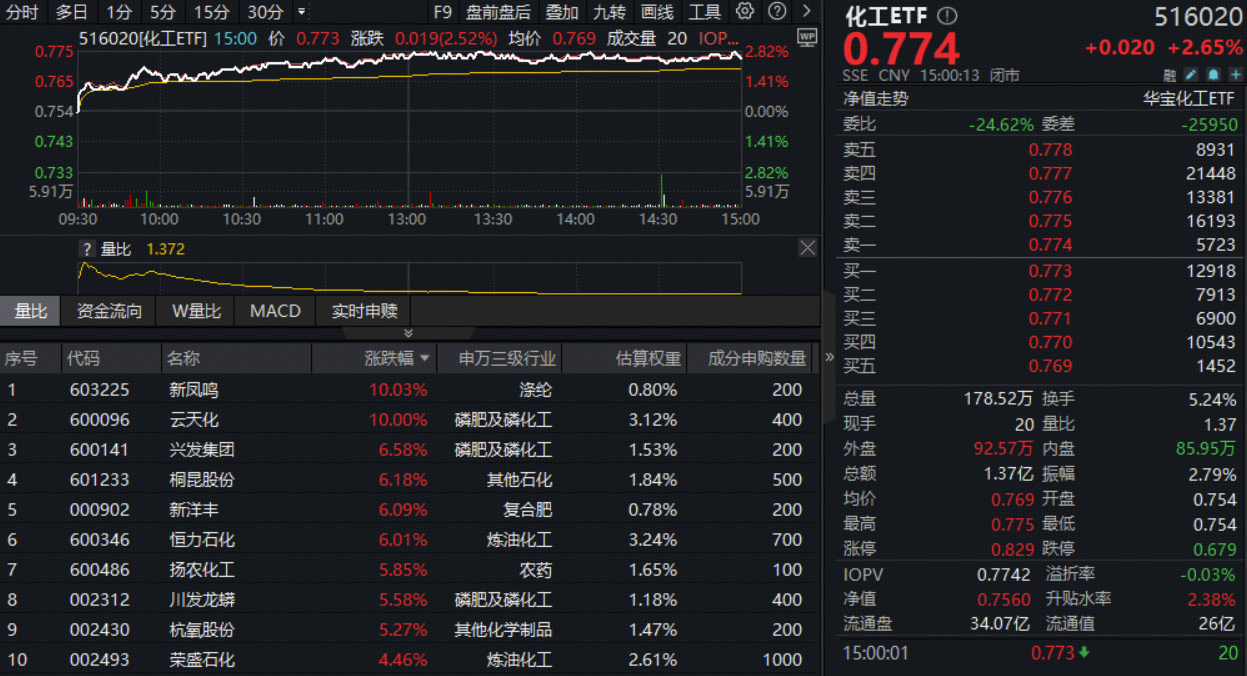1247x676 pixels.
Task: Click the bell alert icon
Action: point(1212,75)
